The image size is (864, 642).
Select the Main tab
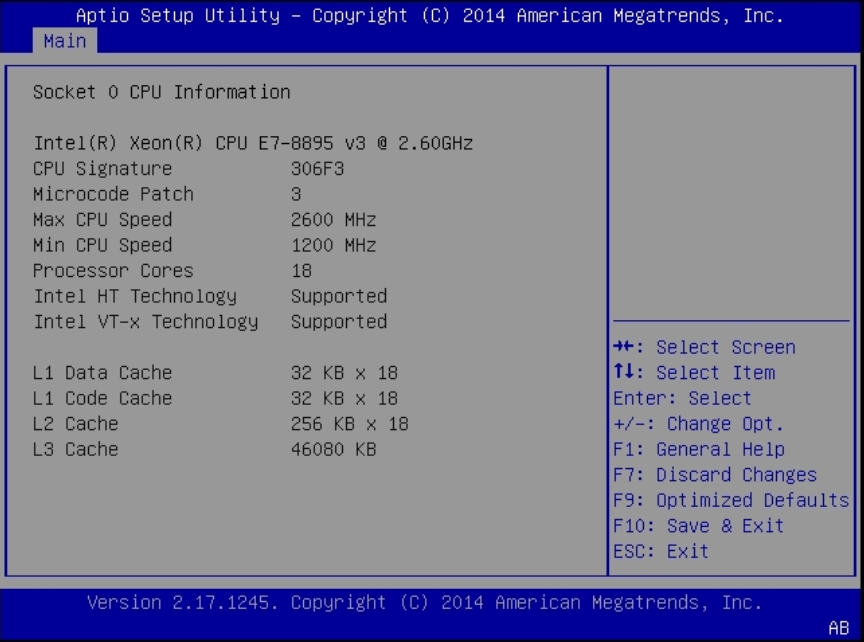pos(65,41)
